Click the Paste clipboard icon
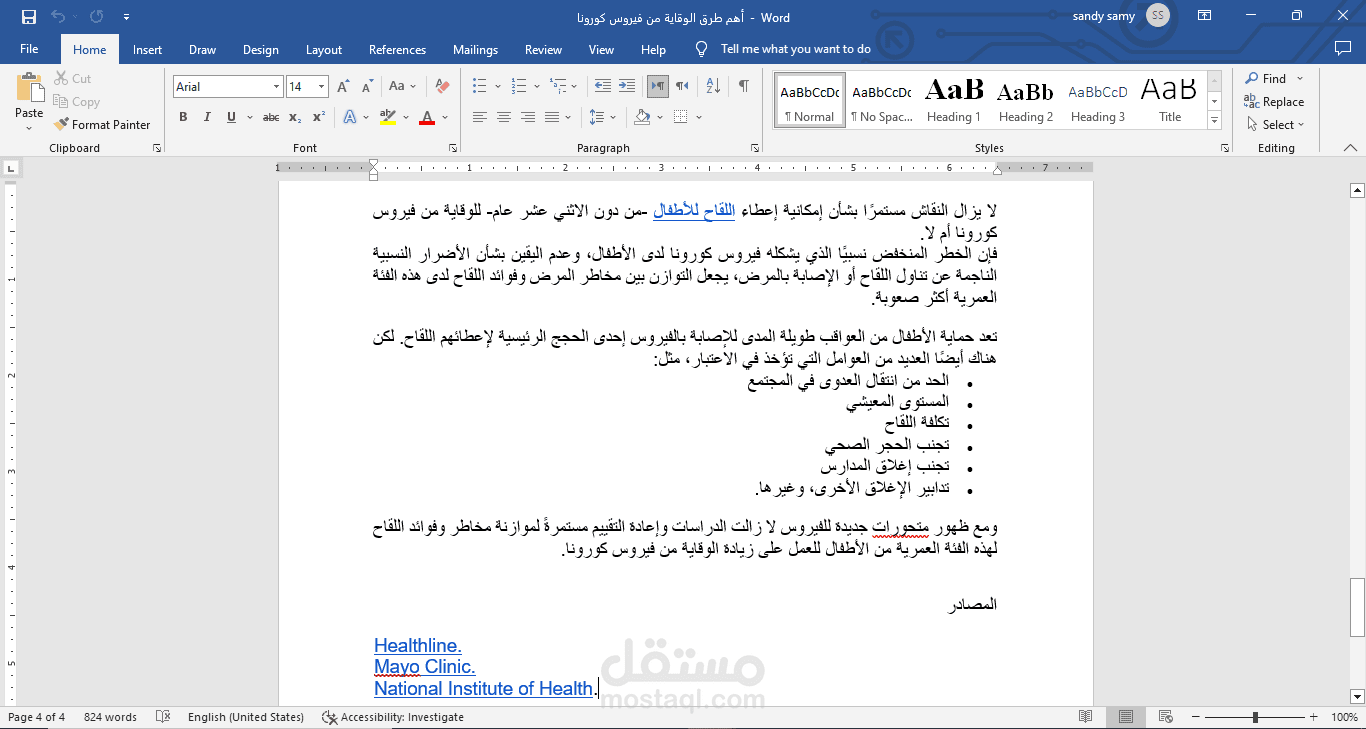This screenshot has height=729, width=1366. click(30, 88)
